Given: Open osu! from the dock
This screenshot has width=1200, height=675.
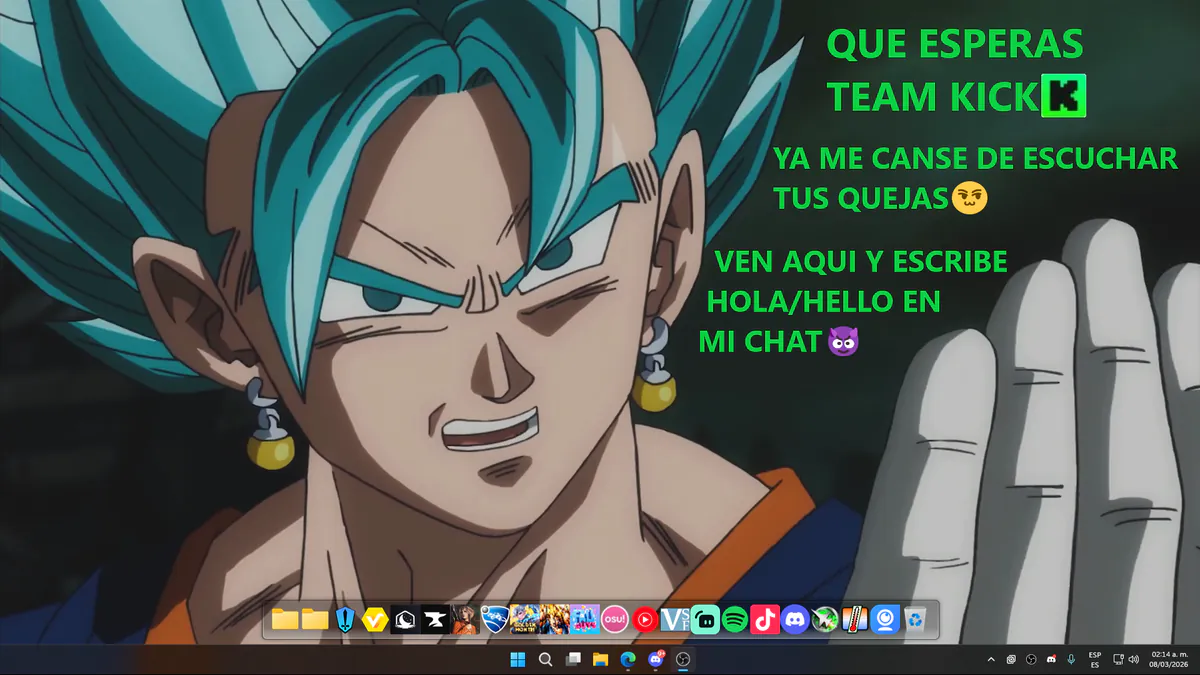Looking at the screenshot, I should pos(615,620).
